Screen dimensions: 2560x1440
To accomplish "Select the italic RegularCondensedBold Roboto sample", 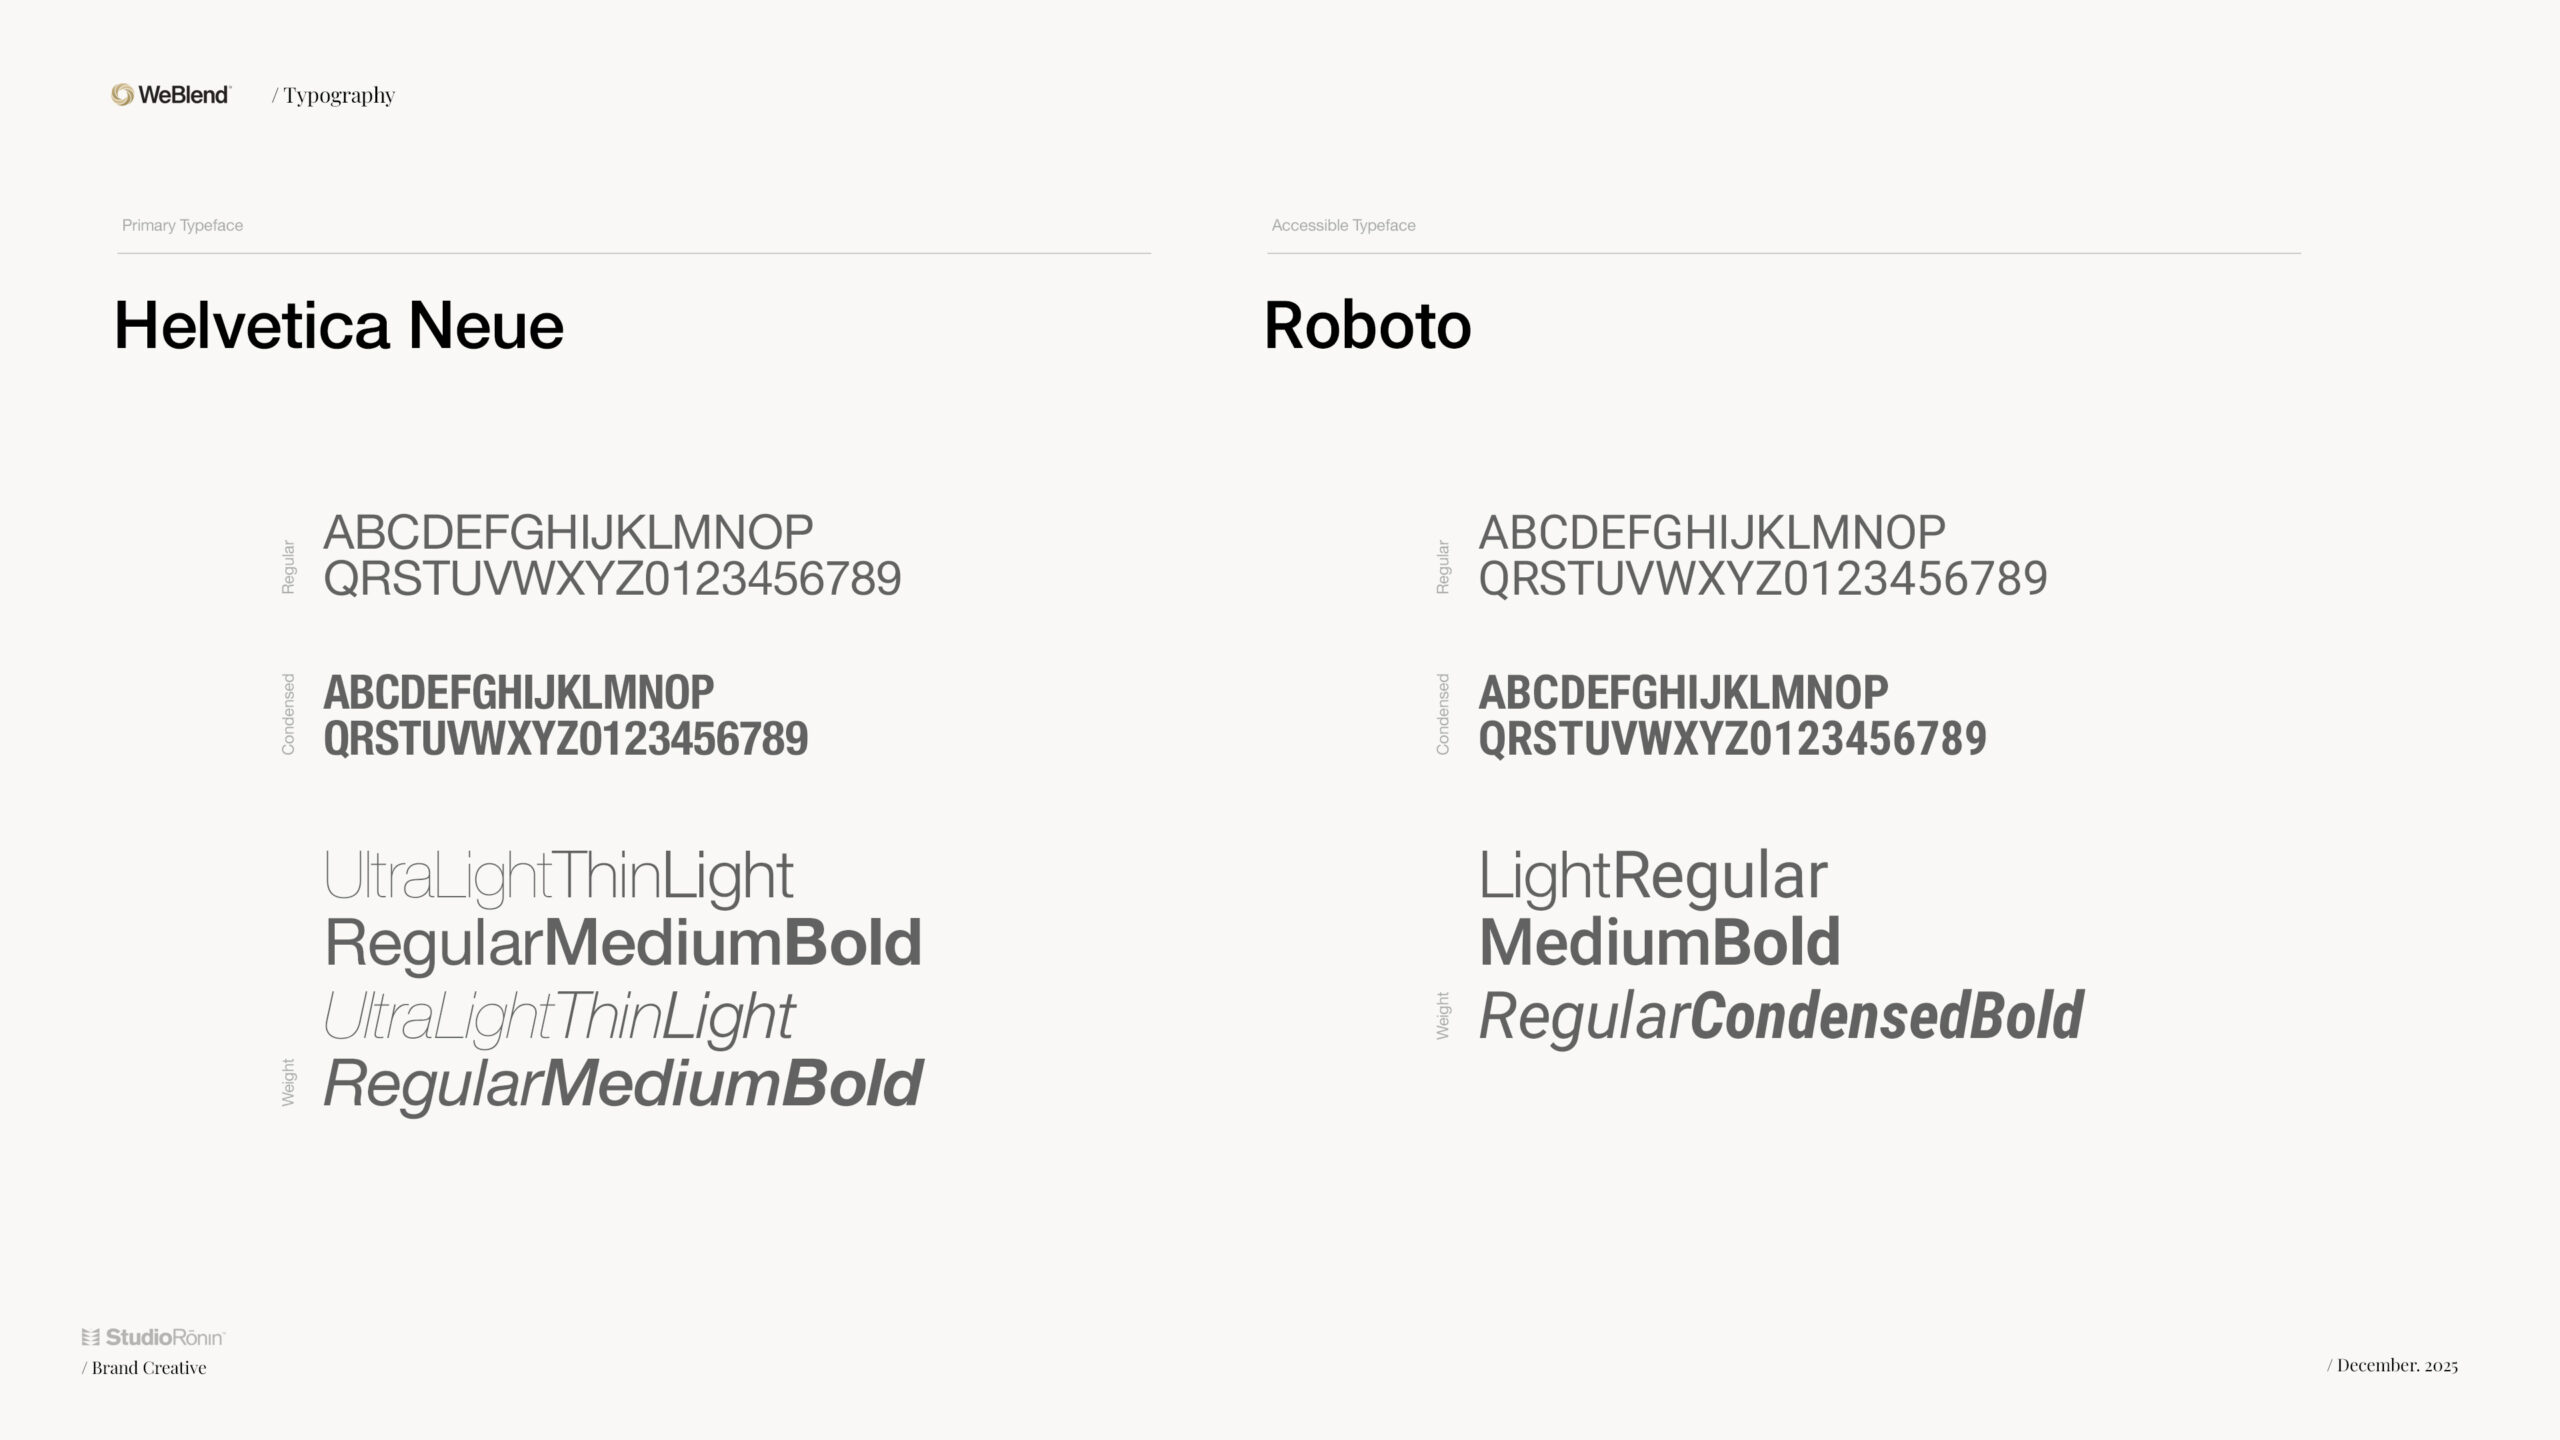I will click(x=1780, y=1016).
